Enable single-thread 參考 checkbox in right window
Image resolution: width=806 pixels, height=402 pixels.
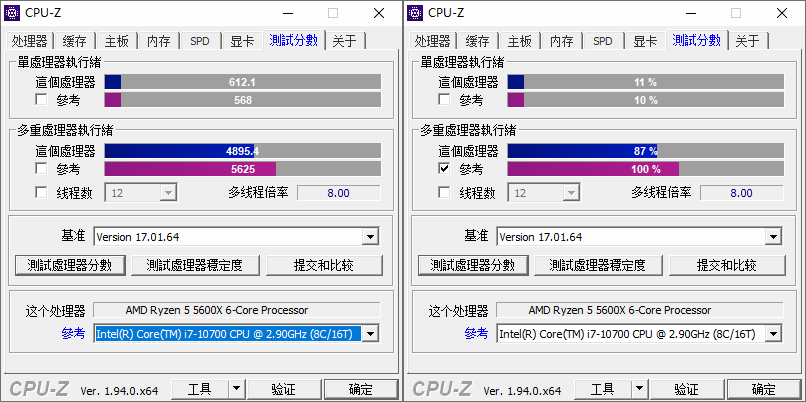(444, 100)
